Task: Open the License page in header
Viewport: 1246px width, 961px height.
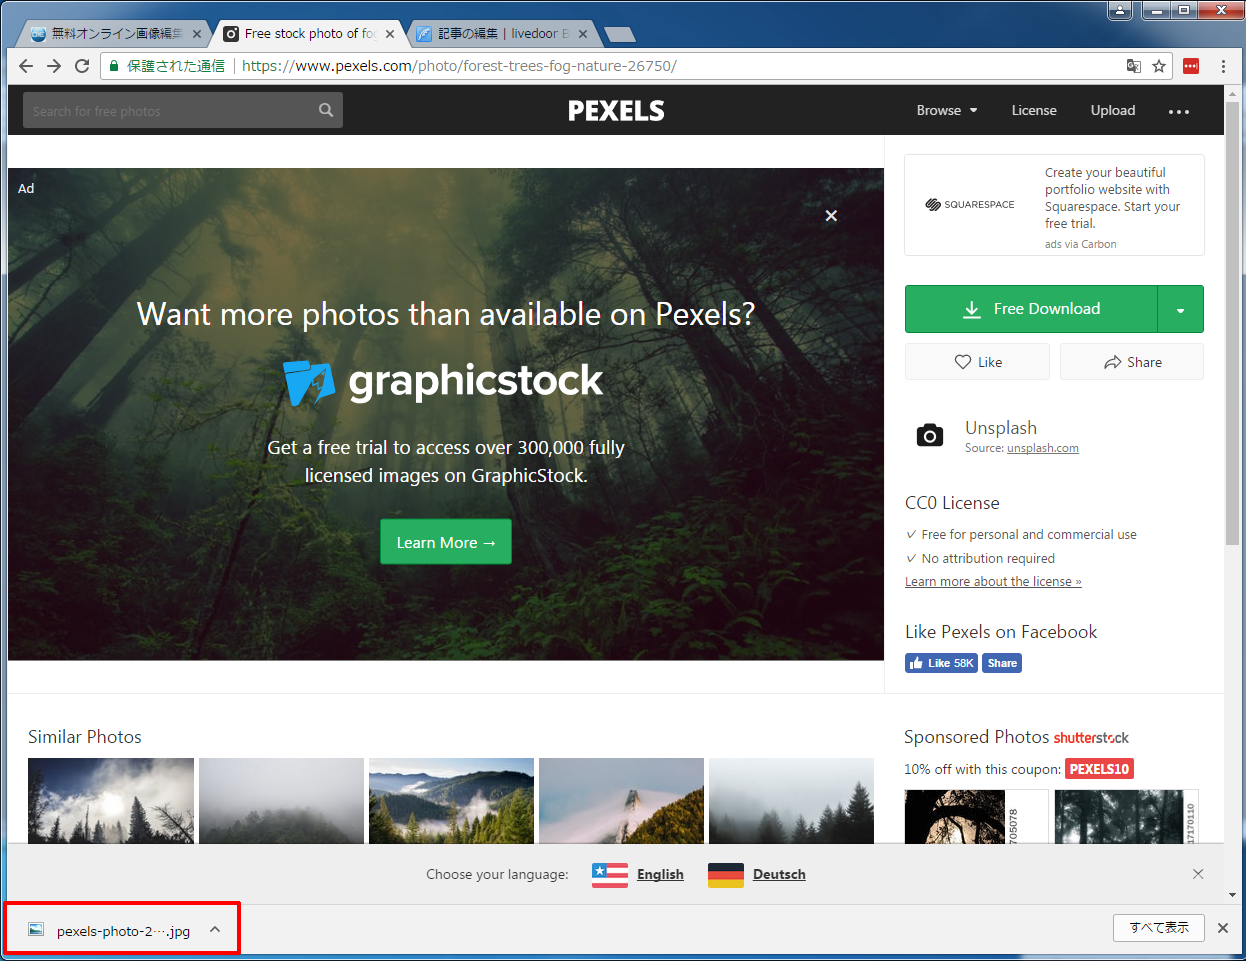Action: coord(1034,110)
